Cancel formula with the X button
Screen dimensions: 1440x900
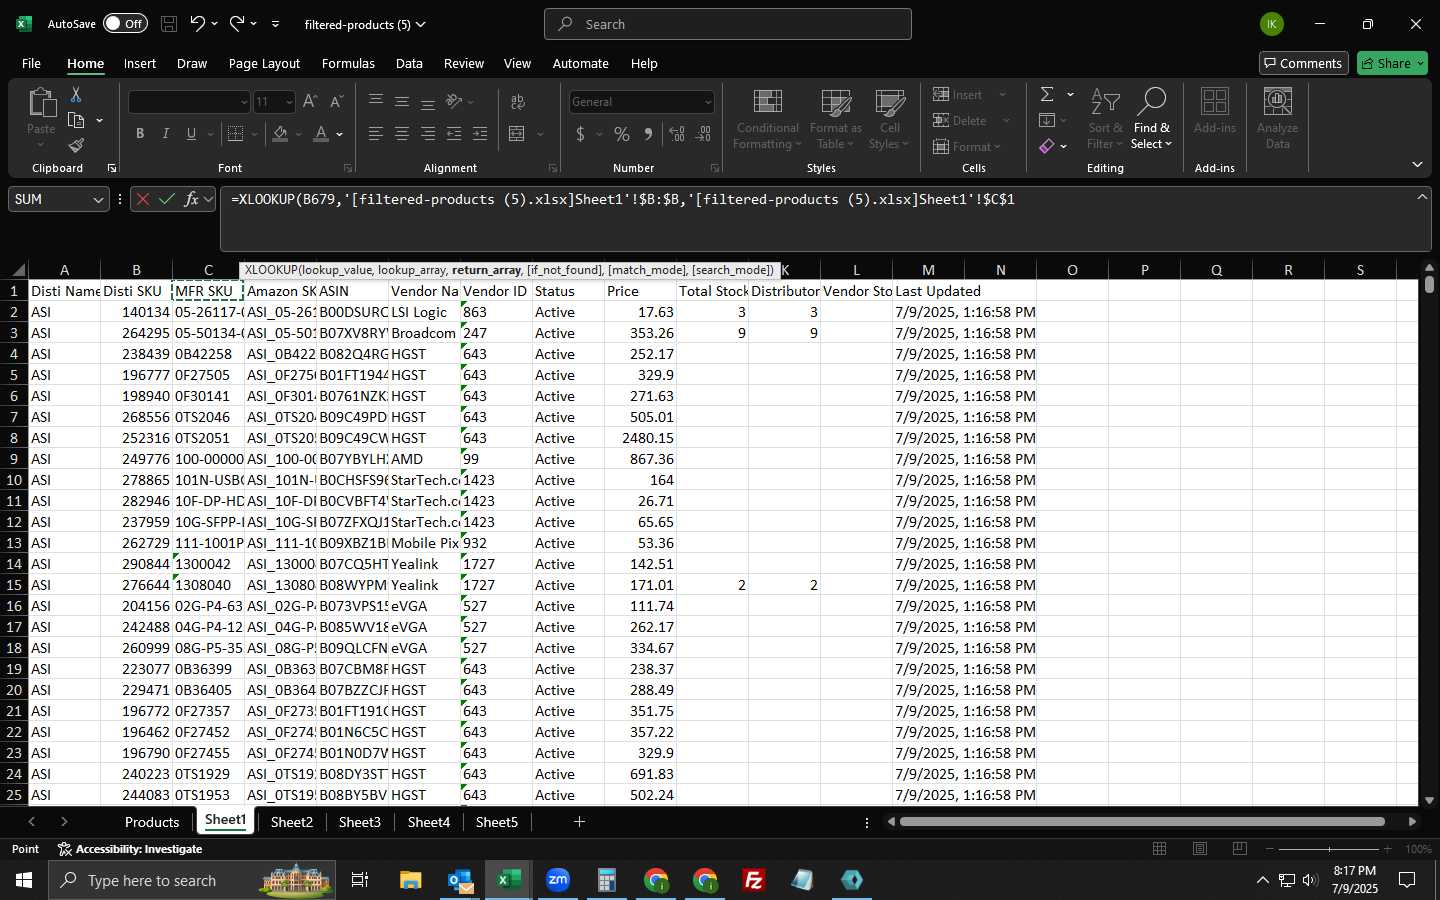pos(142,199)
